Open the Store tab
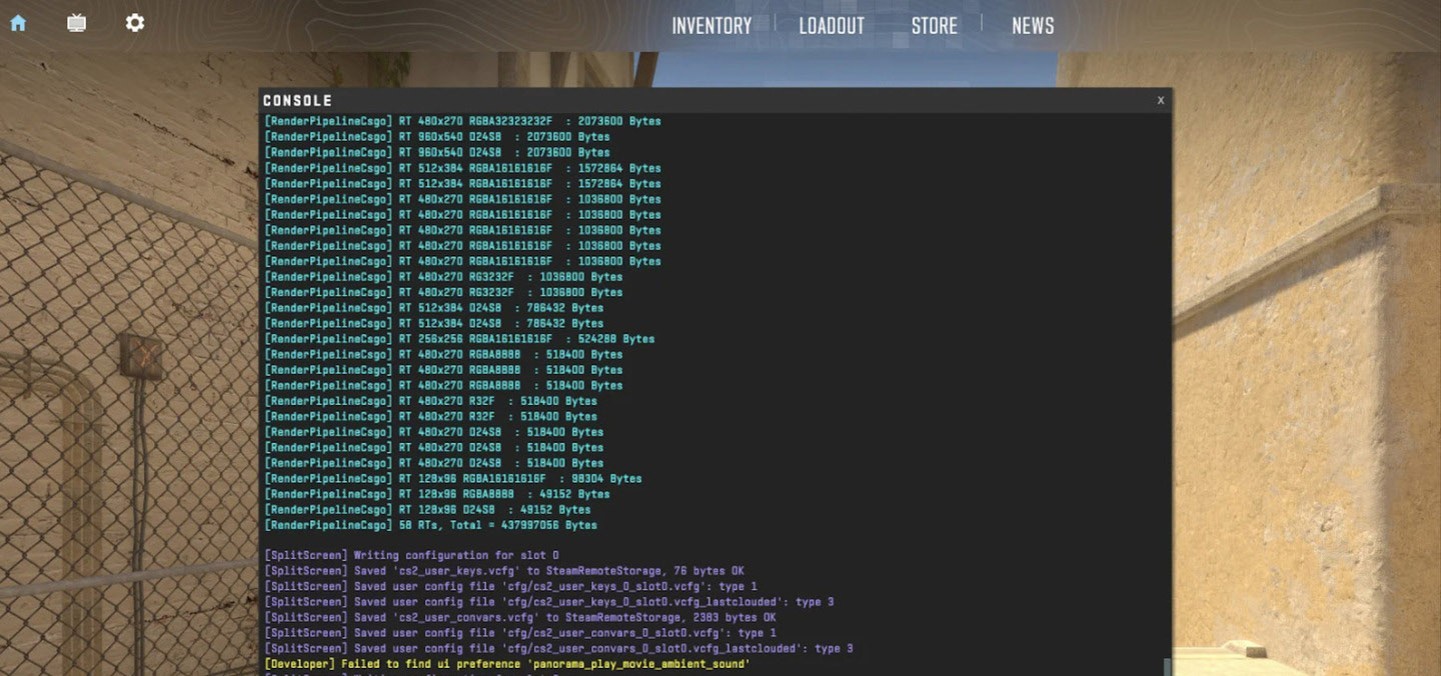The width and height of the screenshot is (1441, 676). [934, 26]
